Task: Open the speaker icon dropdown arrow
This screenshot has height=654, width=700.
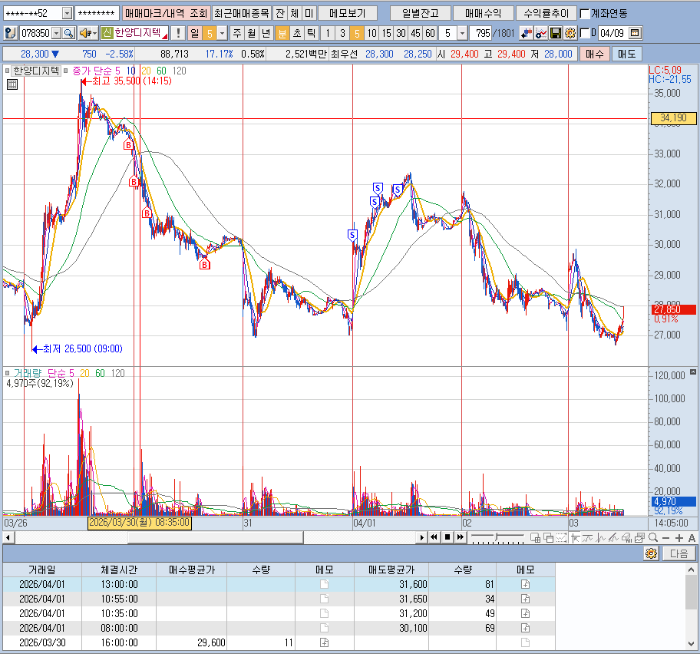Action: [94, 33]
